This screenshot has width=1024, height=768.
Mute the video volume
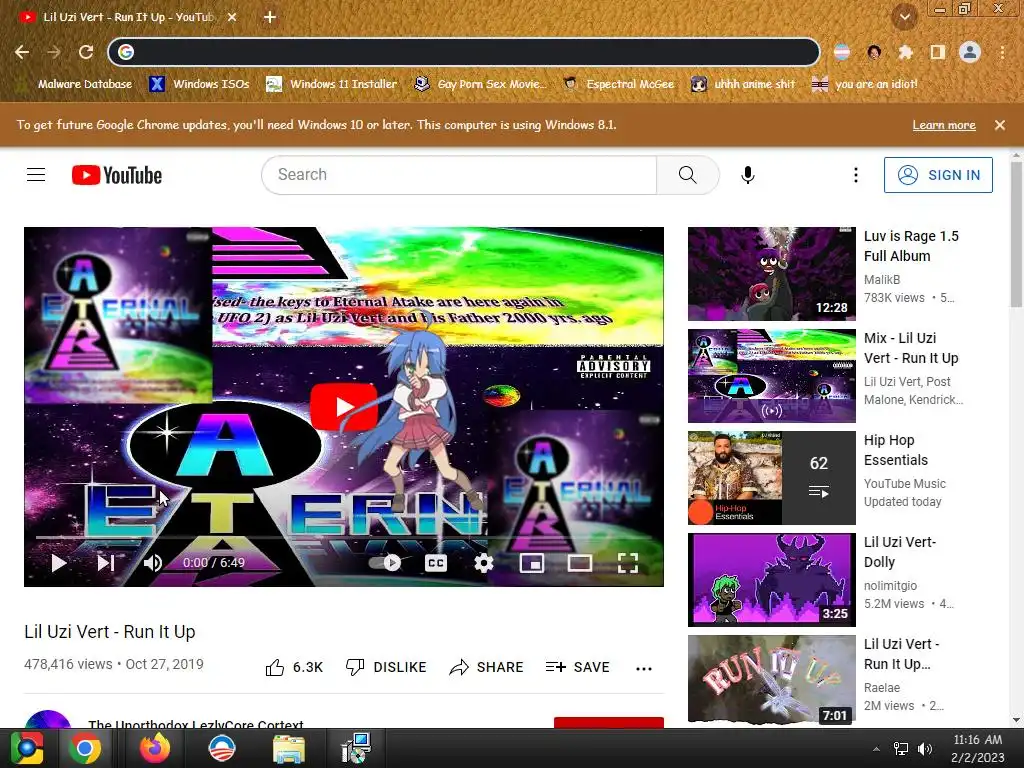coord(153,563)
